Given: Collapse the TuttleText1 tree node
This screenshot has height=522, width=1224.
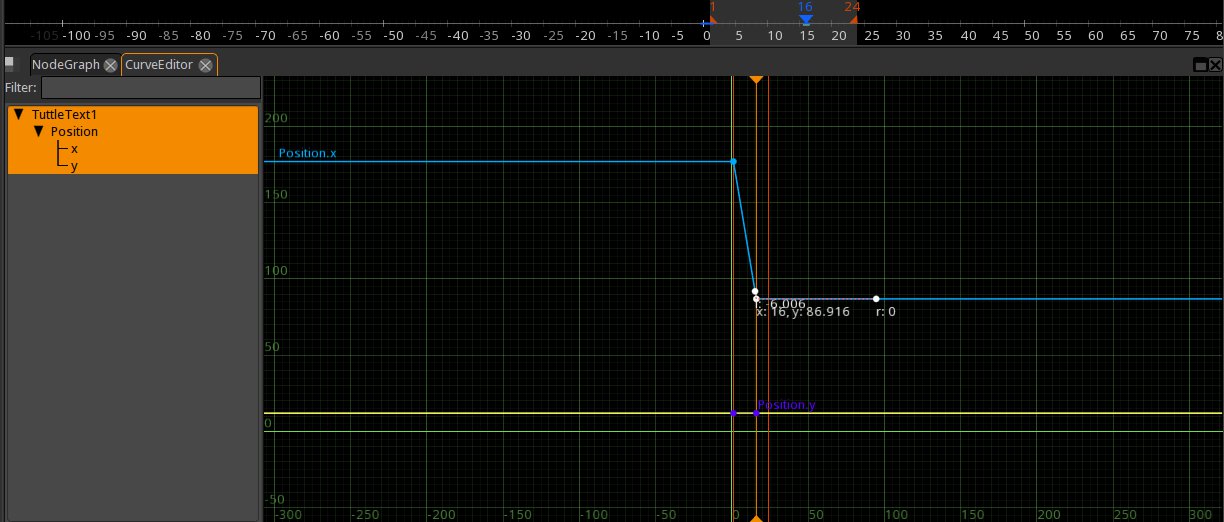Looking at the screenshot, I should (19, 115).
